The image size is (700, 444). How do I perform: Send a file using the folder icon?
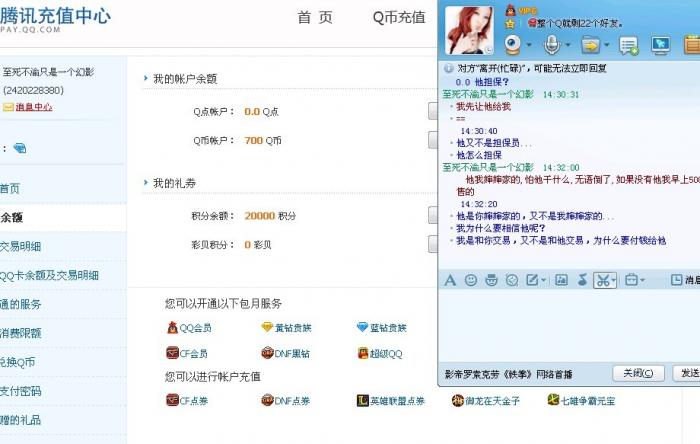click(590, 45)
